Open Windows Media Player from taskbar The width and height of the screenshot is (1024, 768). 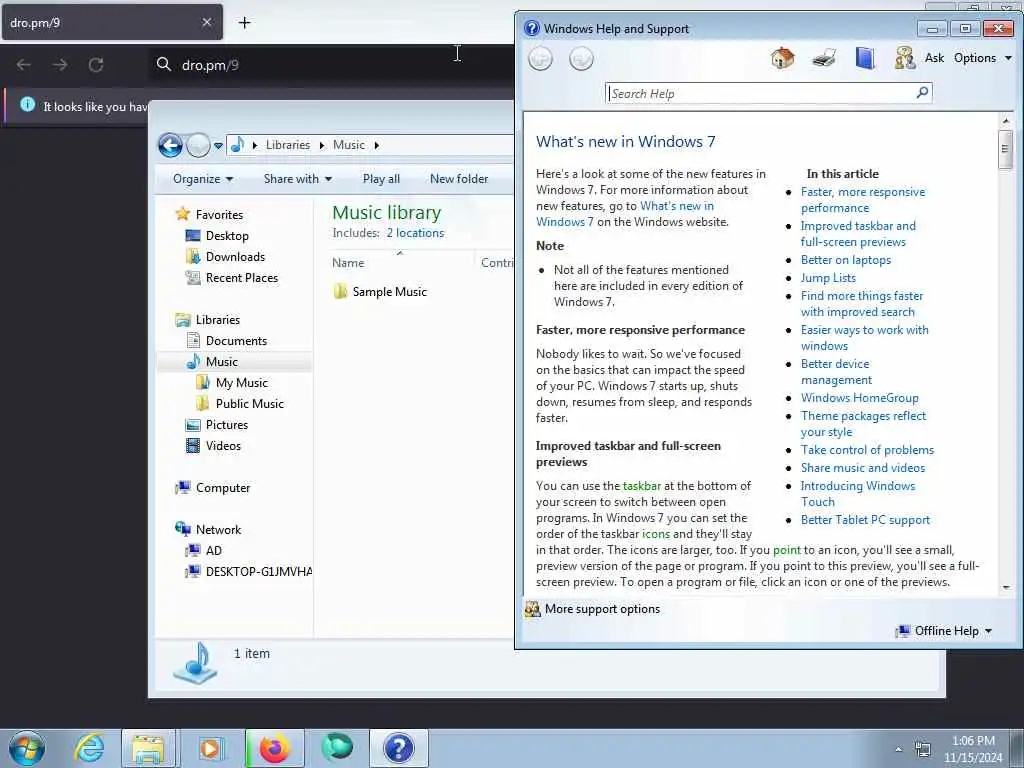210,748
